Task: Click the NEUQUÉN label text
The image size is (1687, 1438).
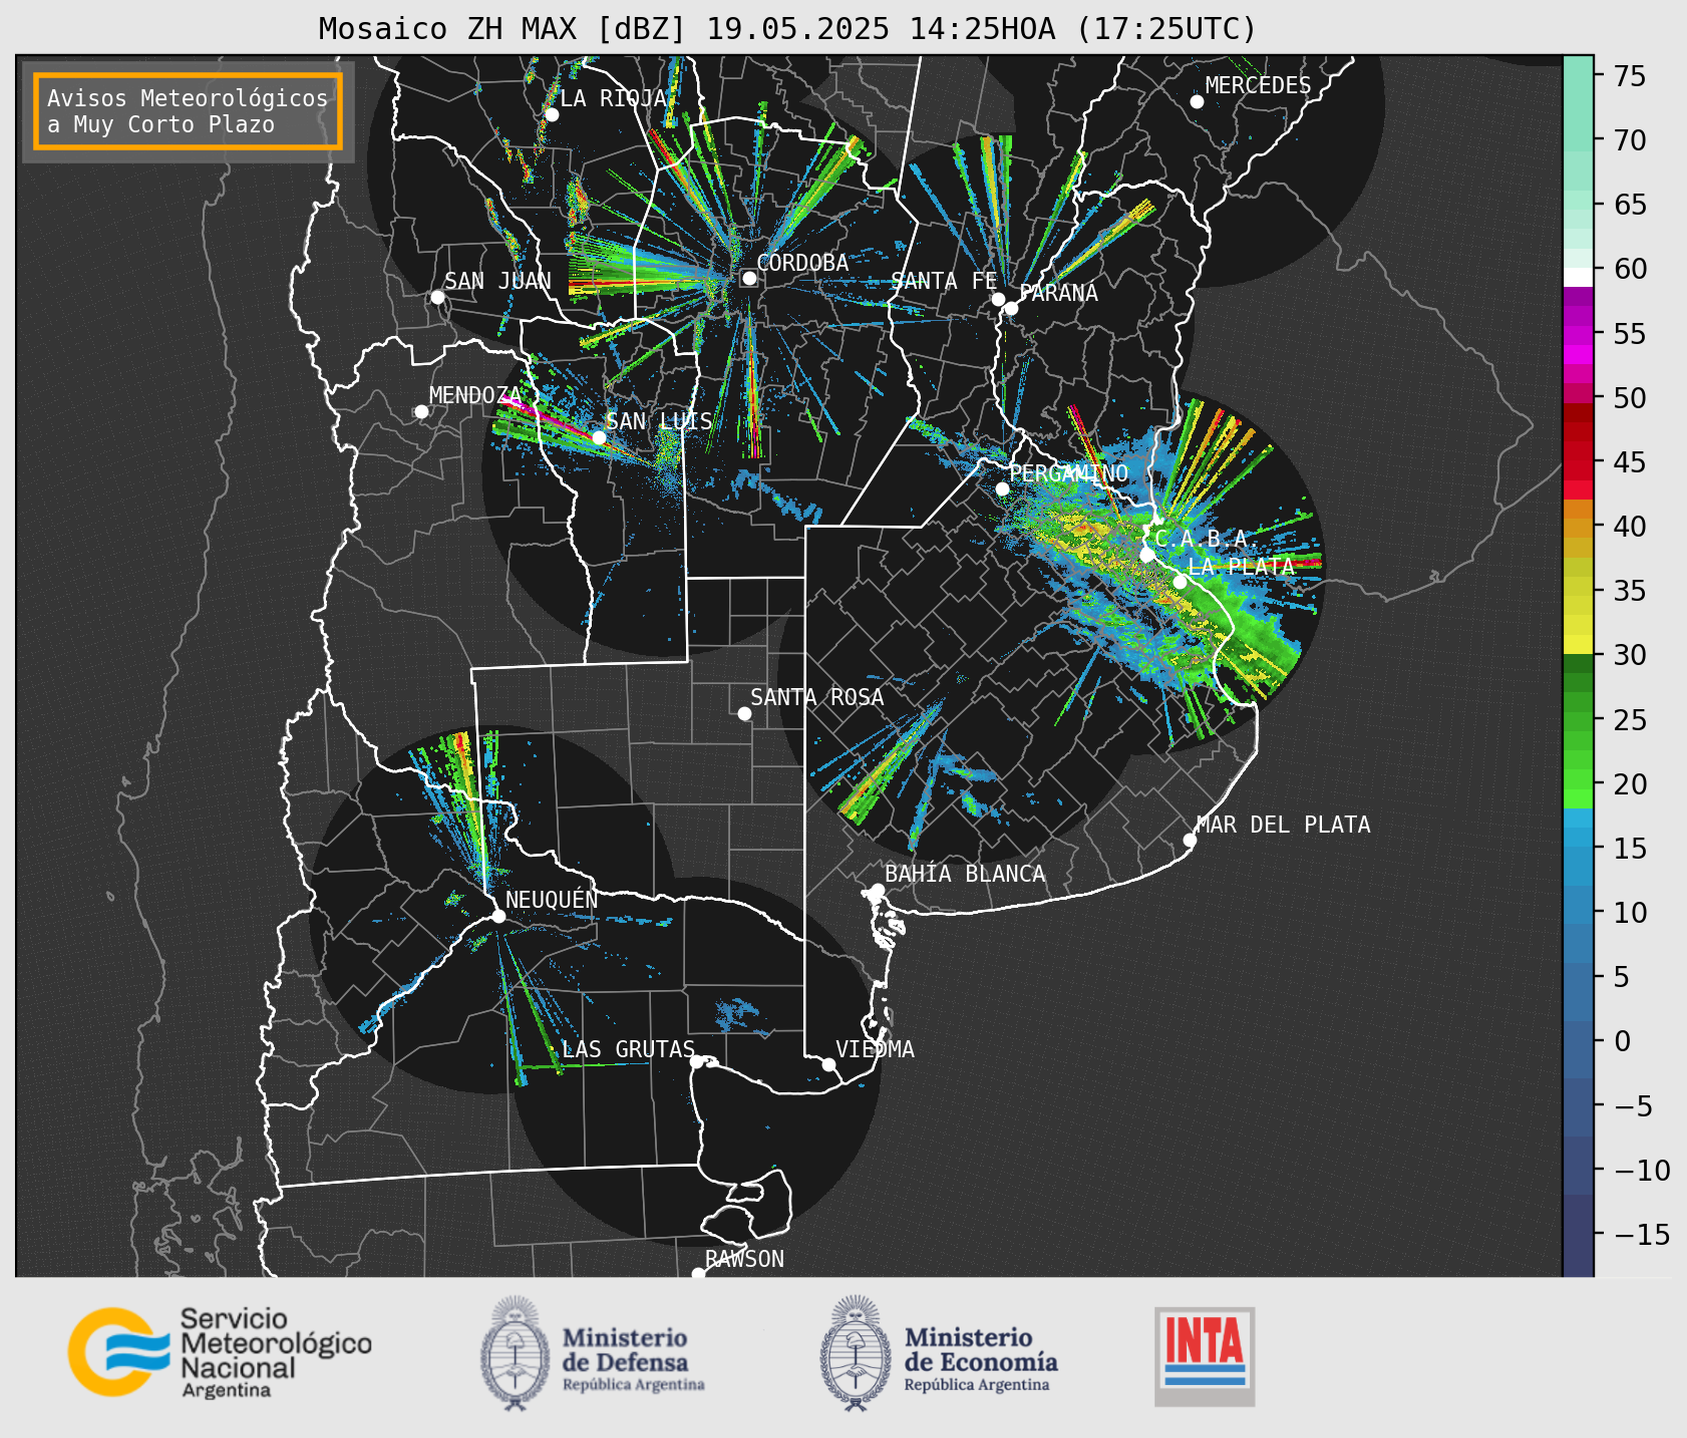Action: [x=551, y=899]
